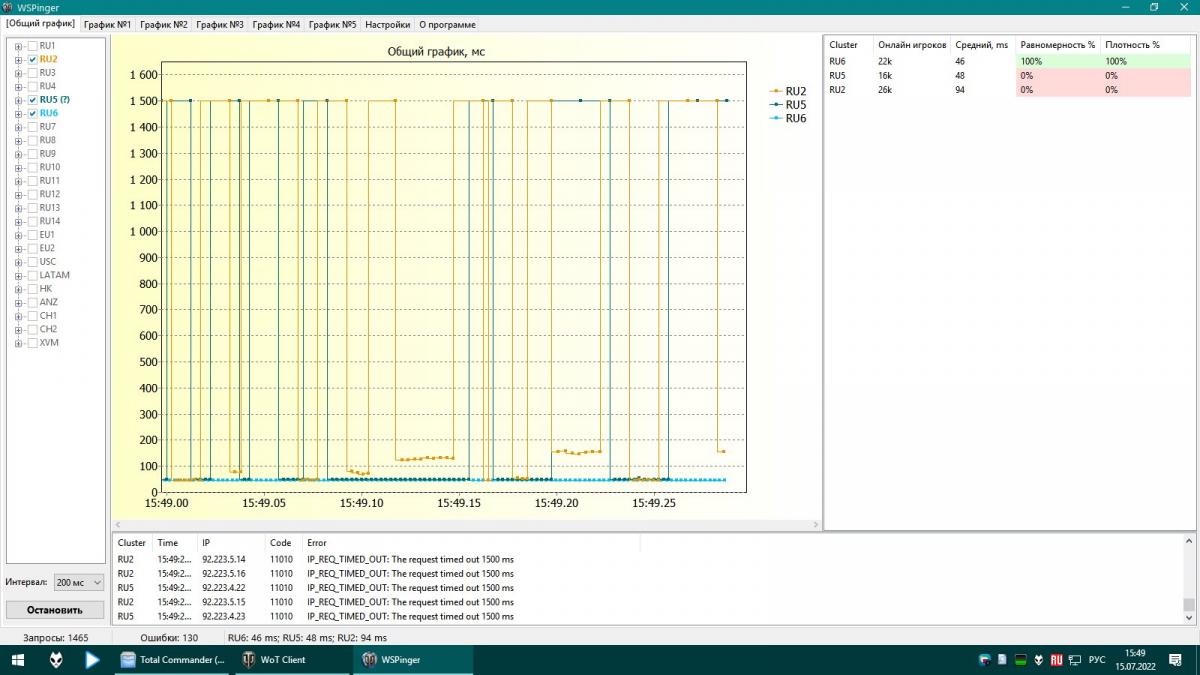Click the RU6 legend color marker
Viewport: 1200px width, 675px height.
tap(776, 118)
